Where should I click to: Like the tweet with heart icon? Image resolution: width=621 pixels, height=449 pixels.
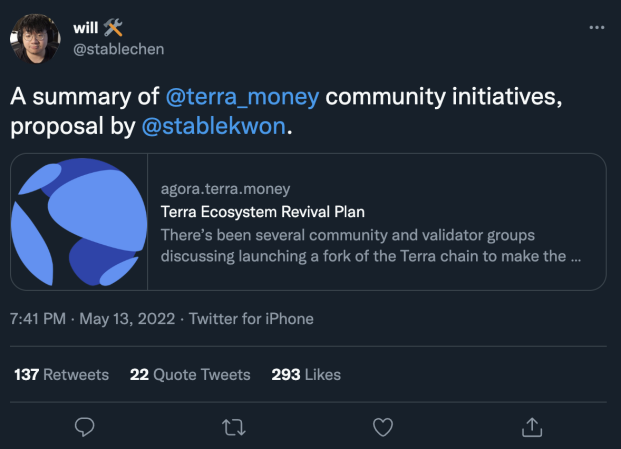(x=383, y=427)
